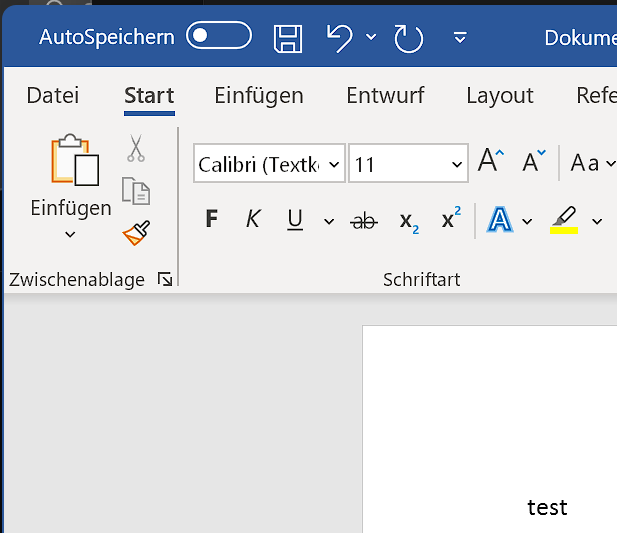Apply strikethrough formatting
The width and height of the screenshot is (617, 533).
click(364, 221)
